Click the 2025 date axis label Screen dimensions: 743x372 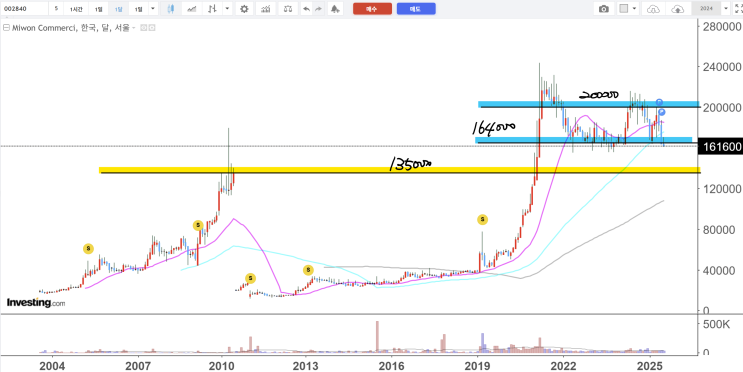650,366
